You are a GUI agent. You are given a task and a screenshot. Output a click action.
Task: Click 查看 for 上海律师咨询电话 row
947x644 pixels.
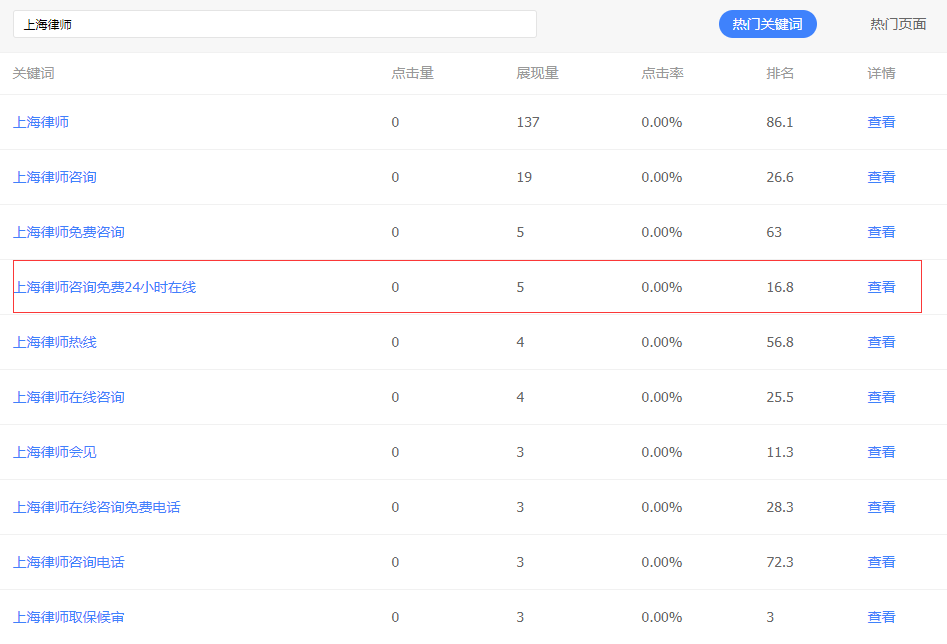pos(881,562)
